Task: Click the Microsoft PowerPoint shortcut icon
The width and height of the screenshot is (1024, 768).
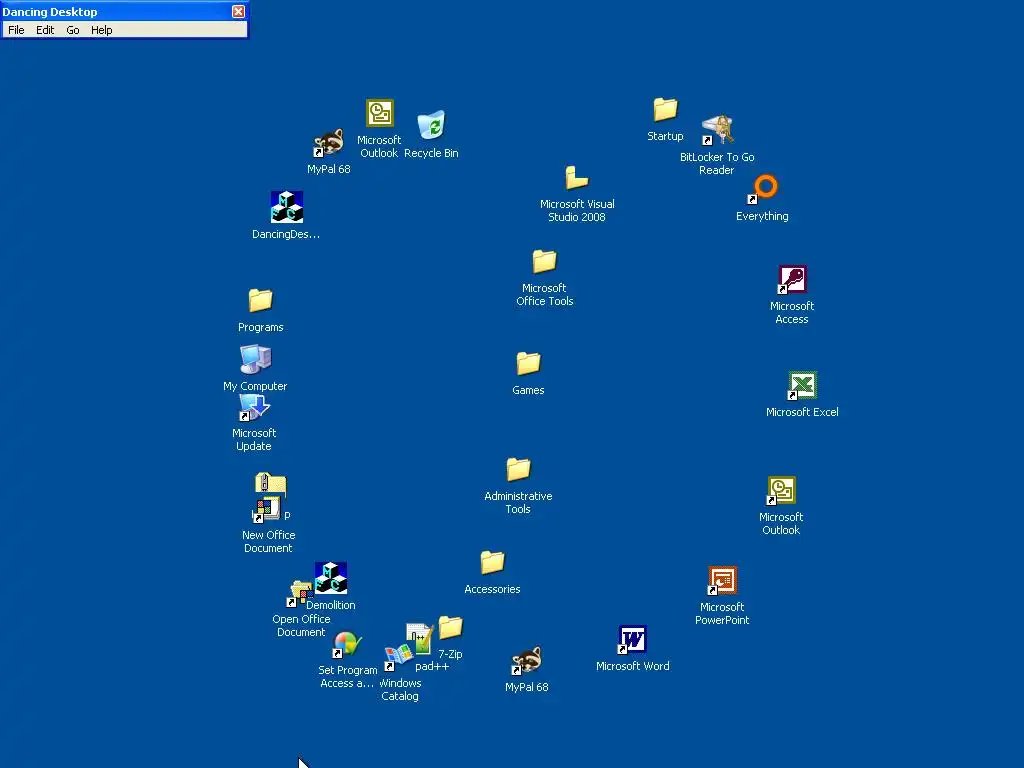Action: pos(722,581)
